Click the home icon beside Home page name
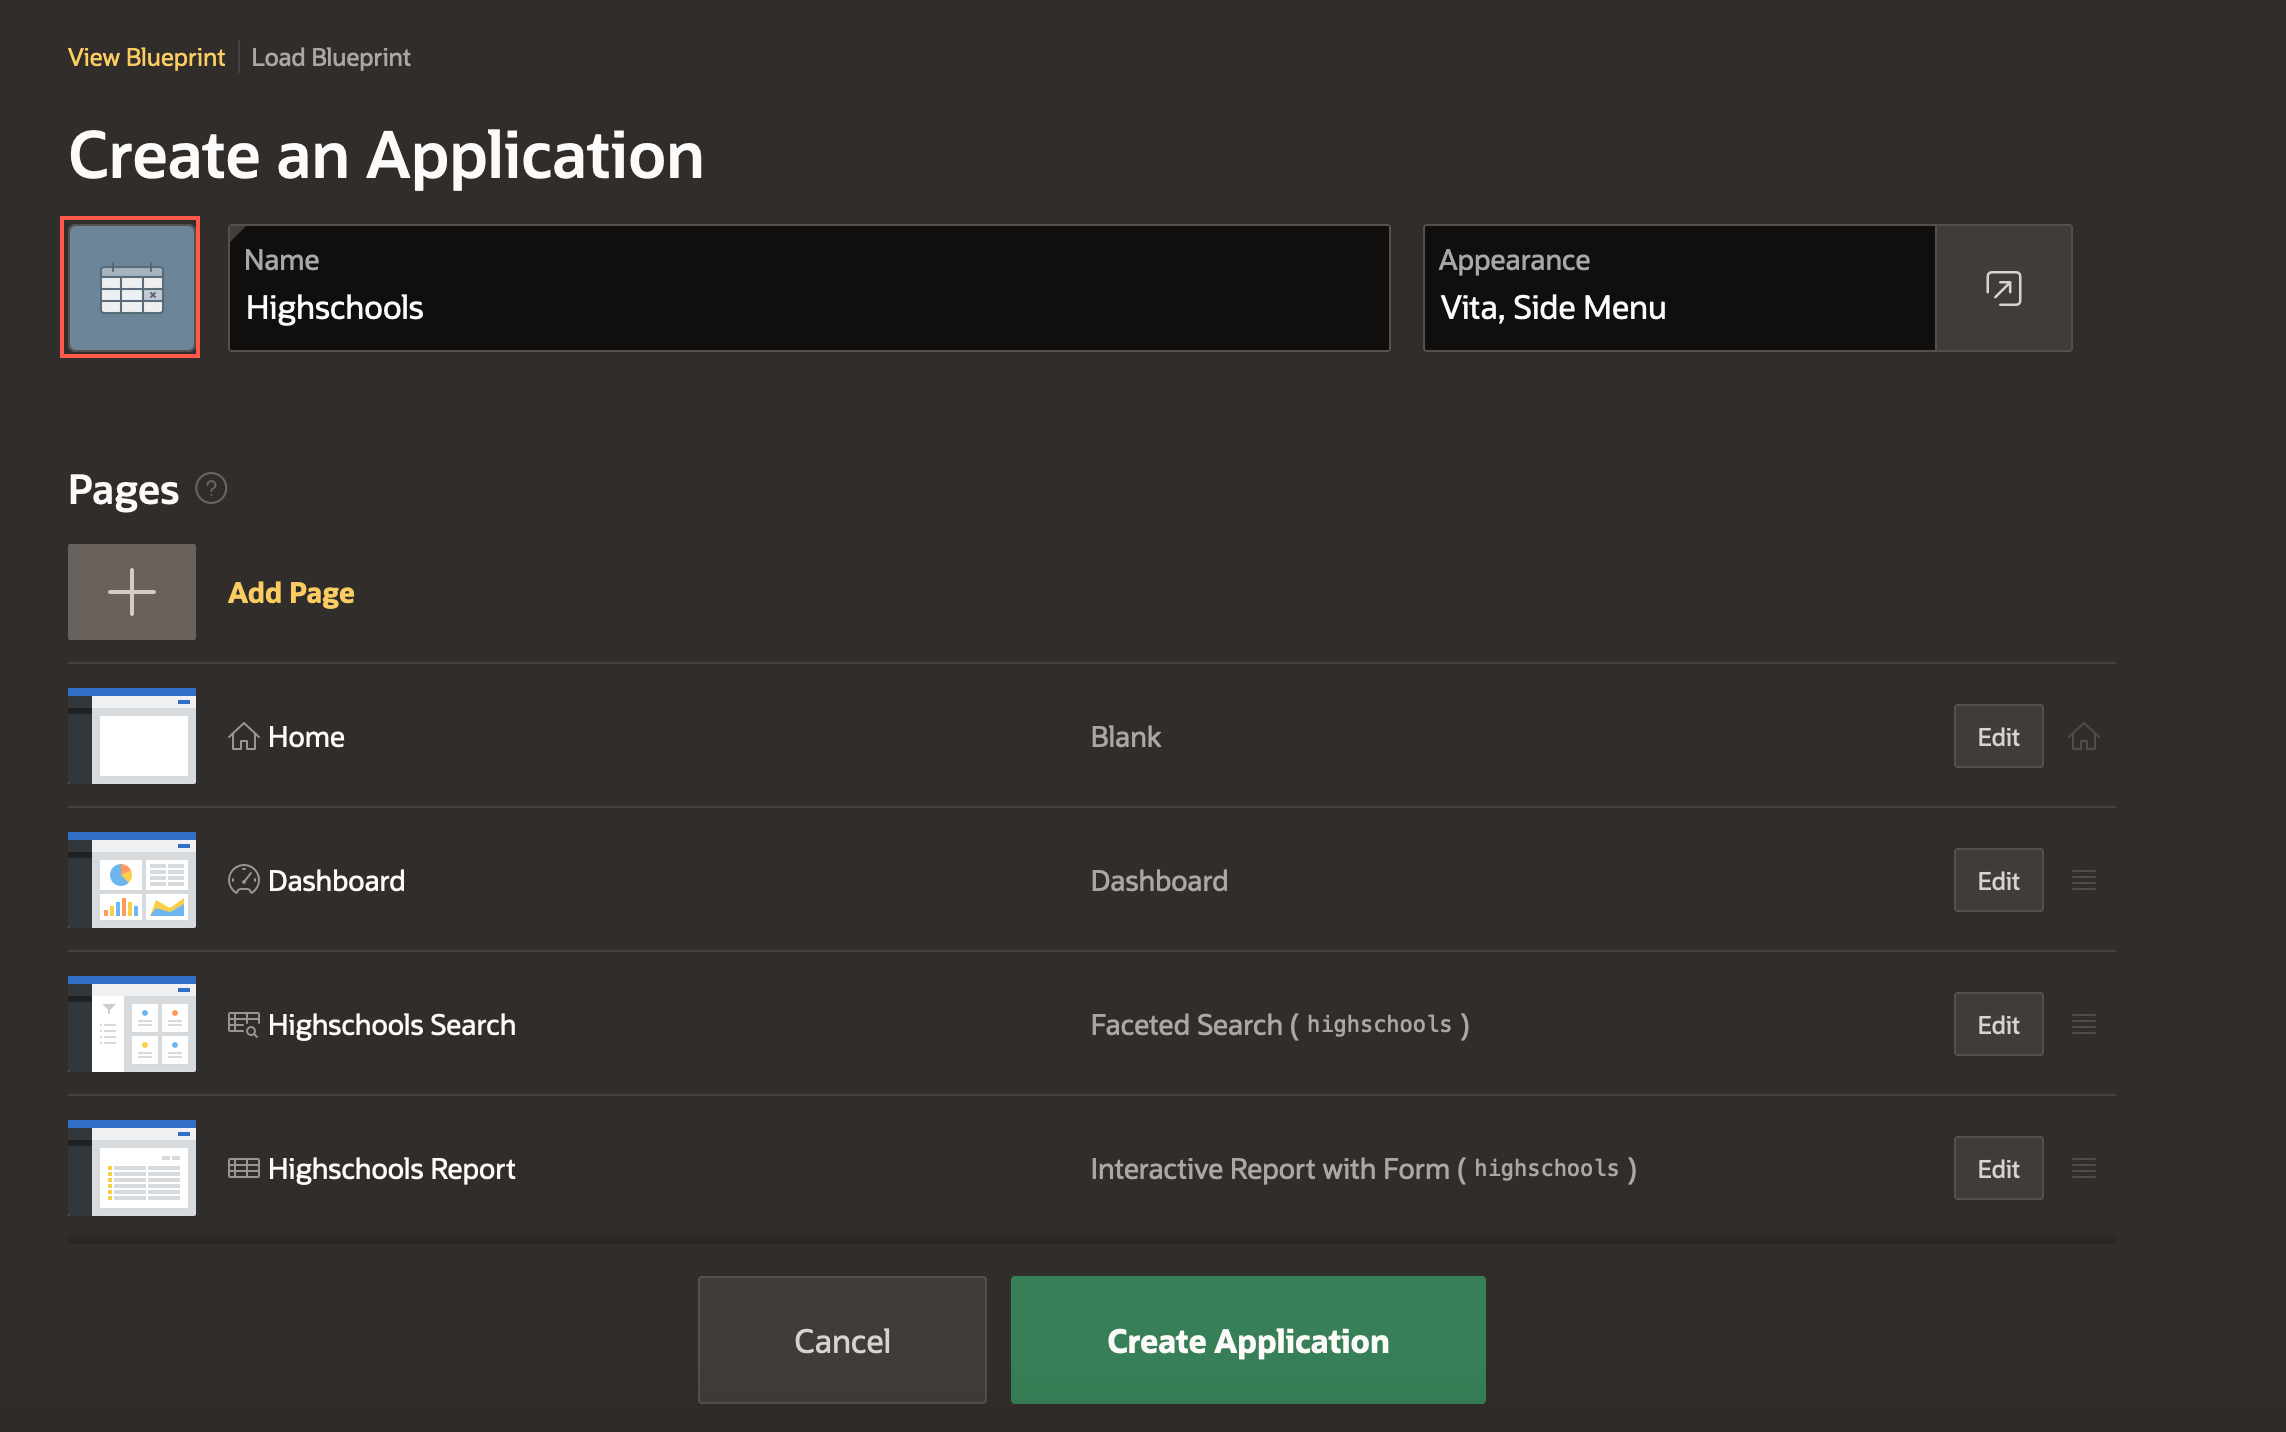 [x=244, y=737]
